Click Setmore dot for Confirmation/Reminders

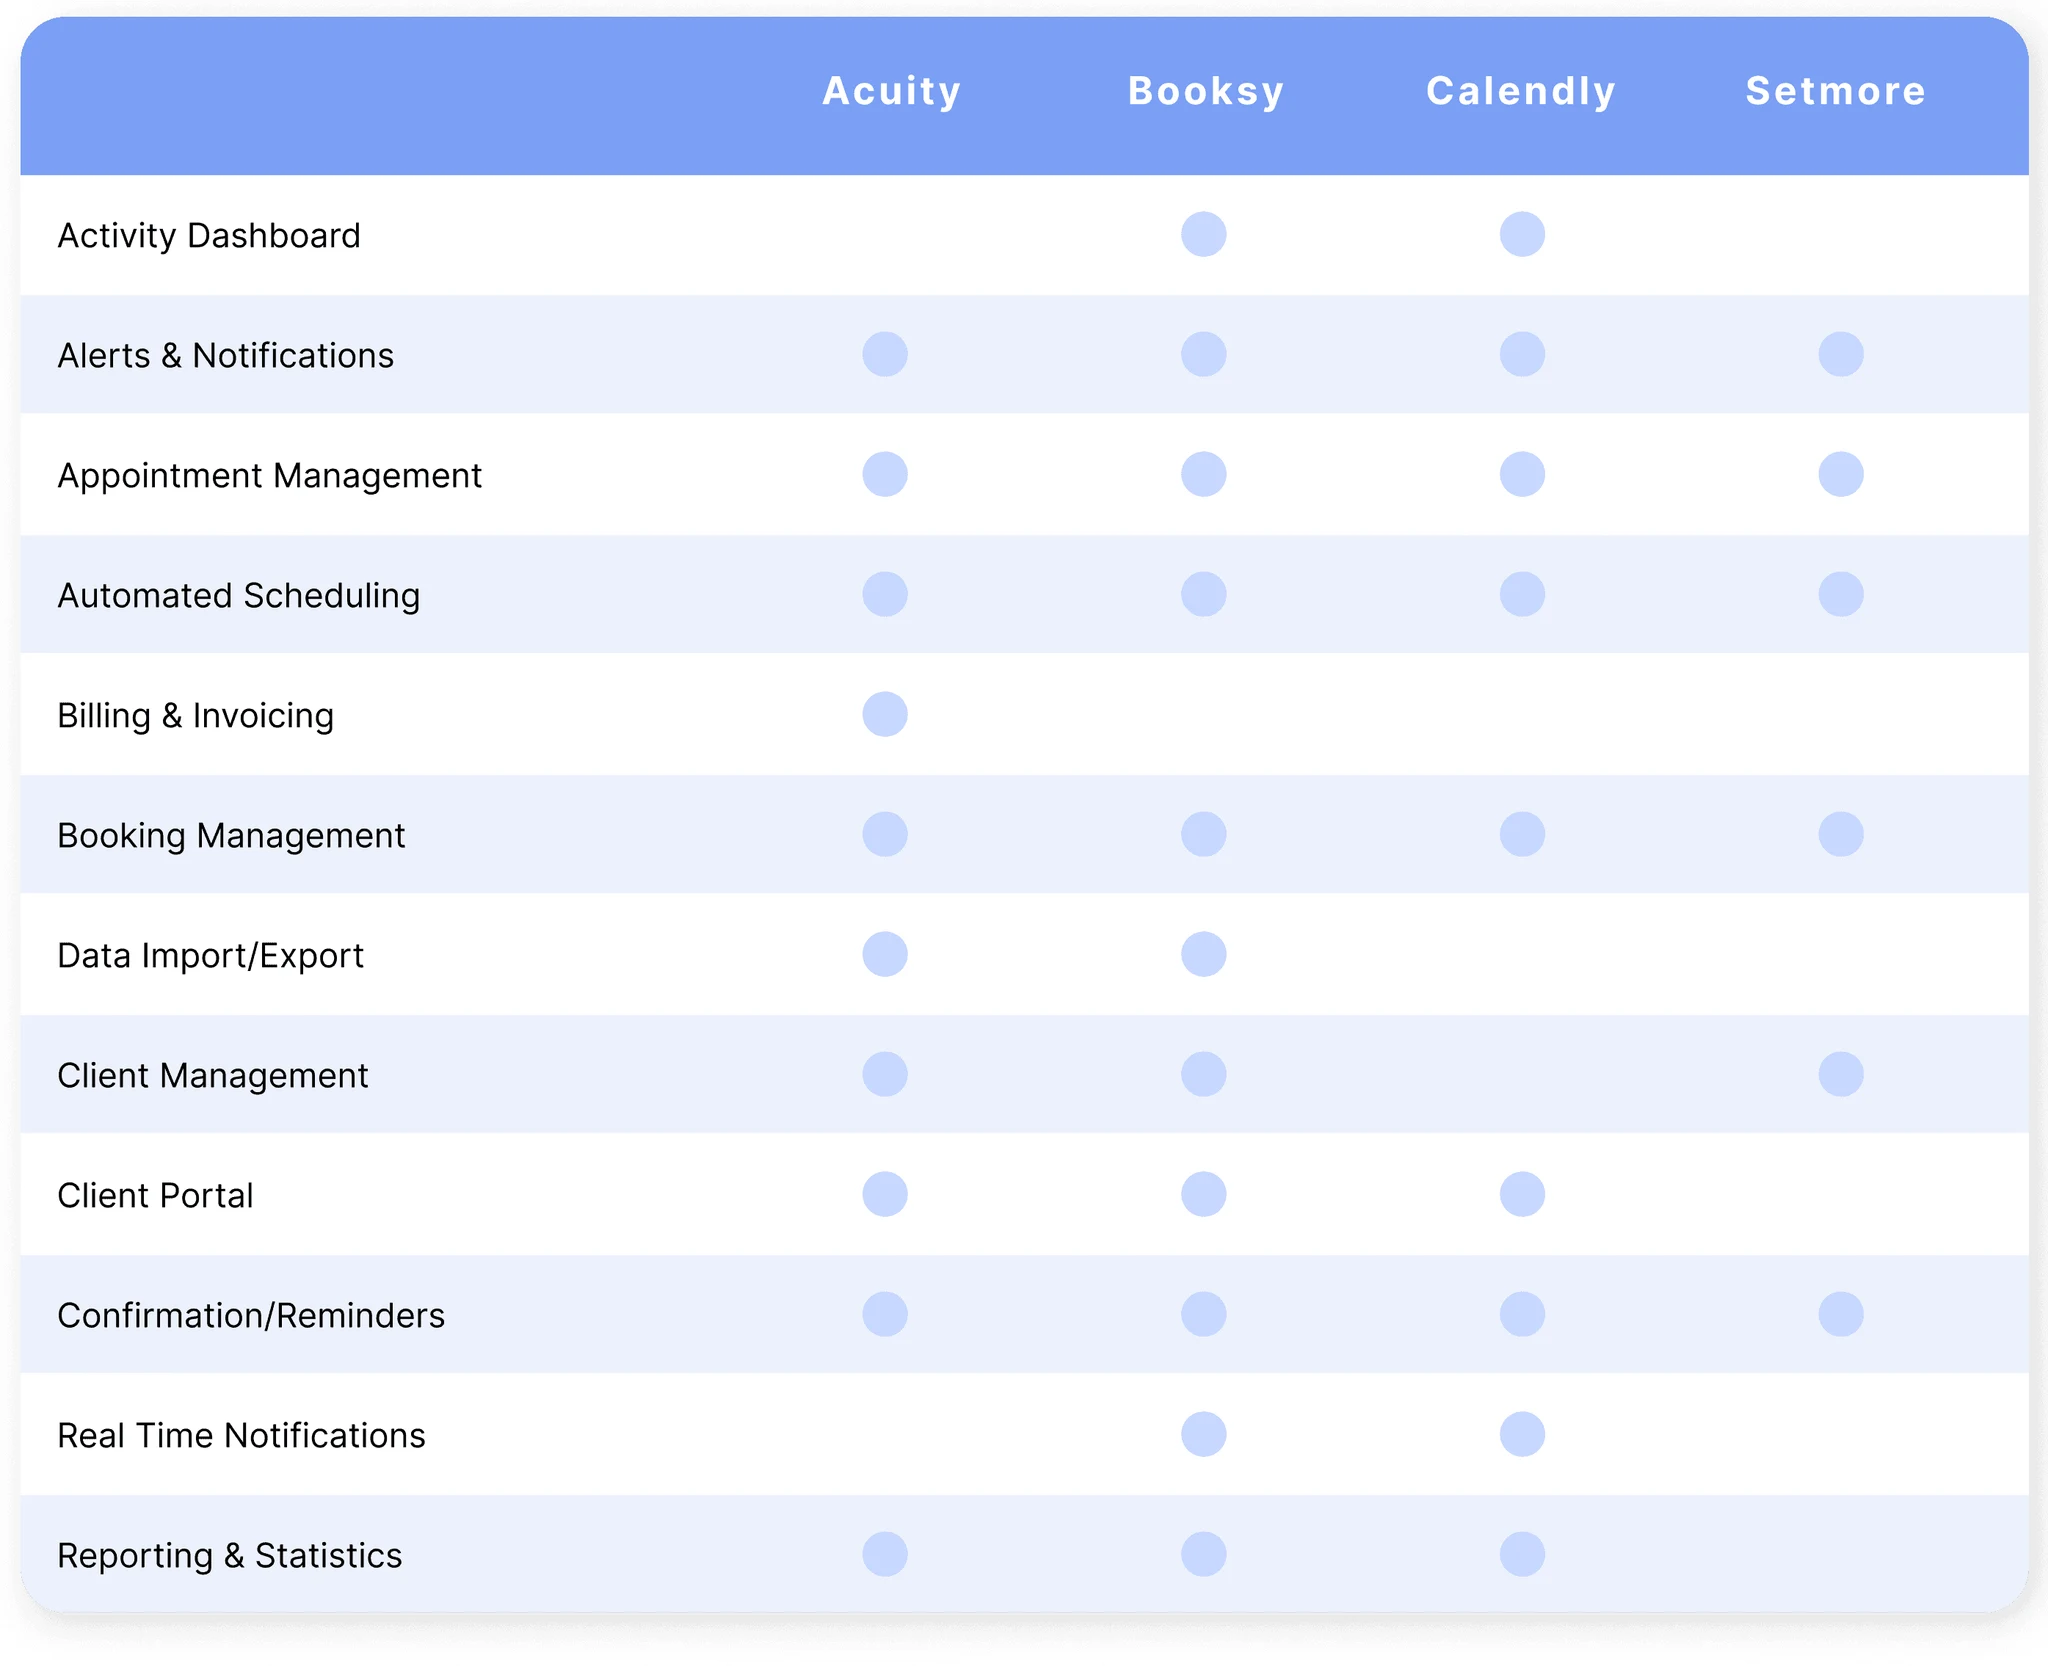coord(1841,1314)
